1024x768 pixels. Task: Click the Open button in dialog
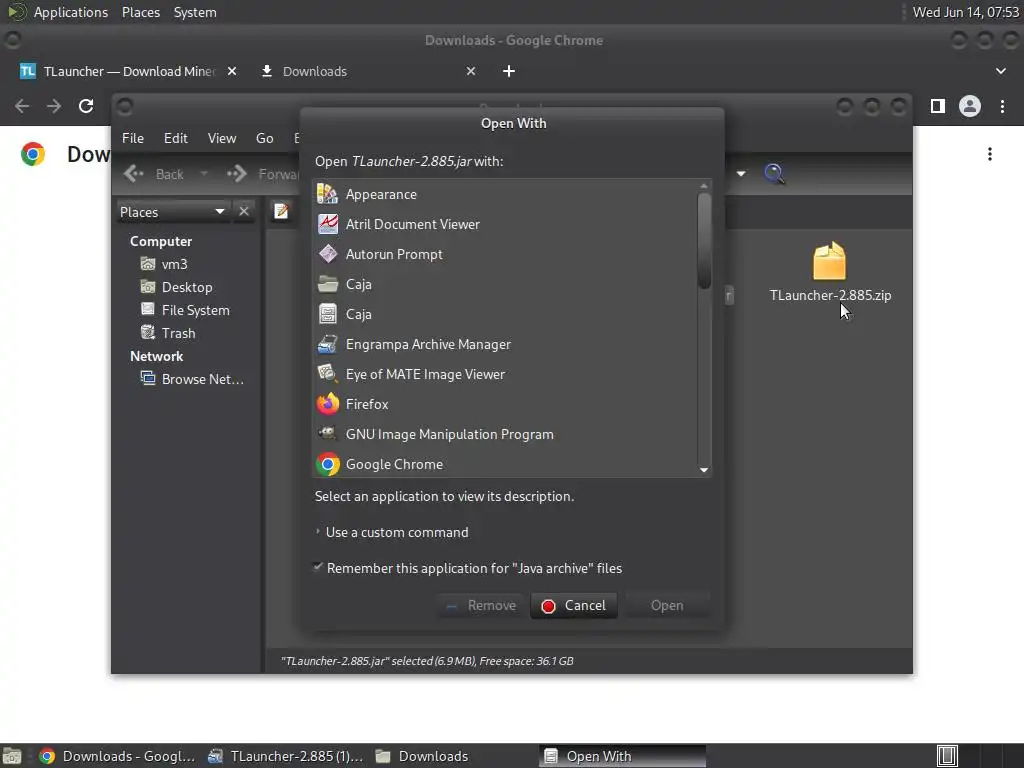point(667,605)
